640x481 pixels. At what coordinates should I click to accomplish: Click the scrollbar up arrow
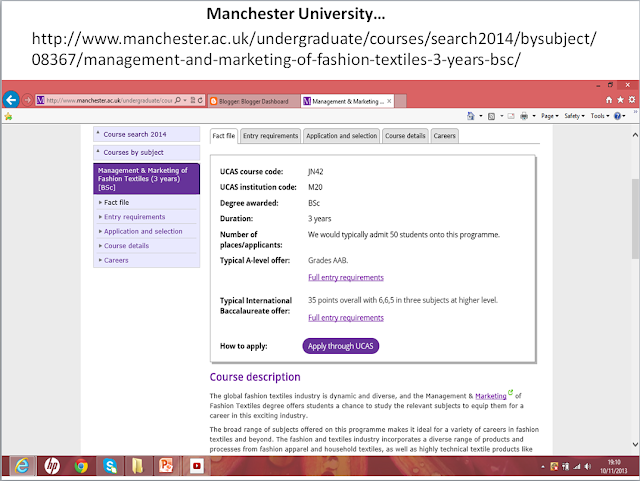[x=635, y=134]
